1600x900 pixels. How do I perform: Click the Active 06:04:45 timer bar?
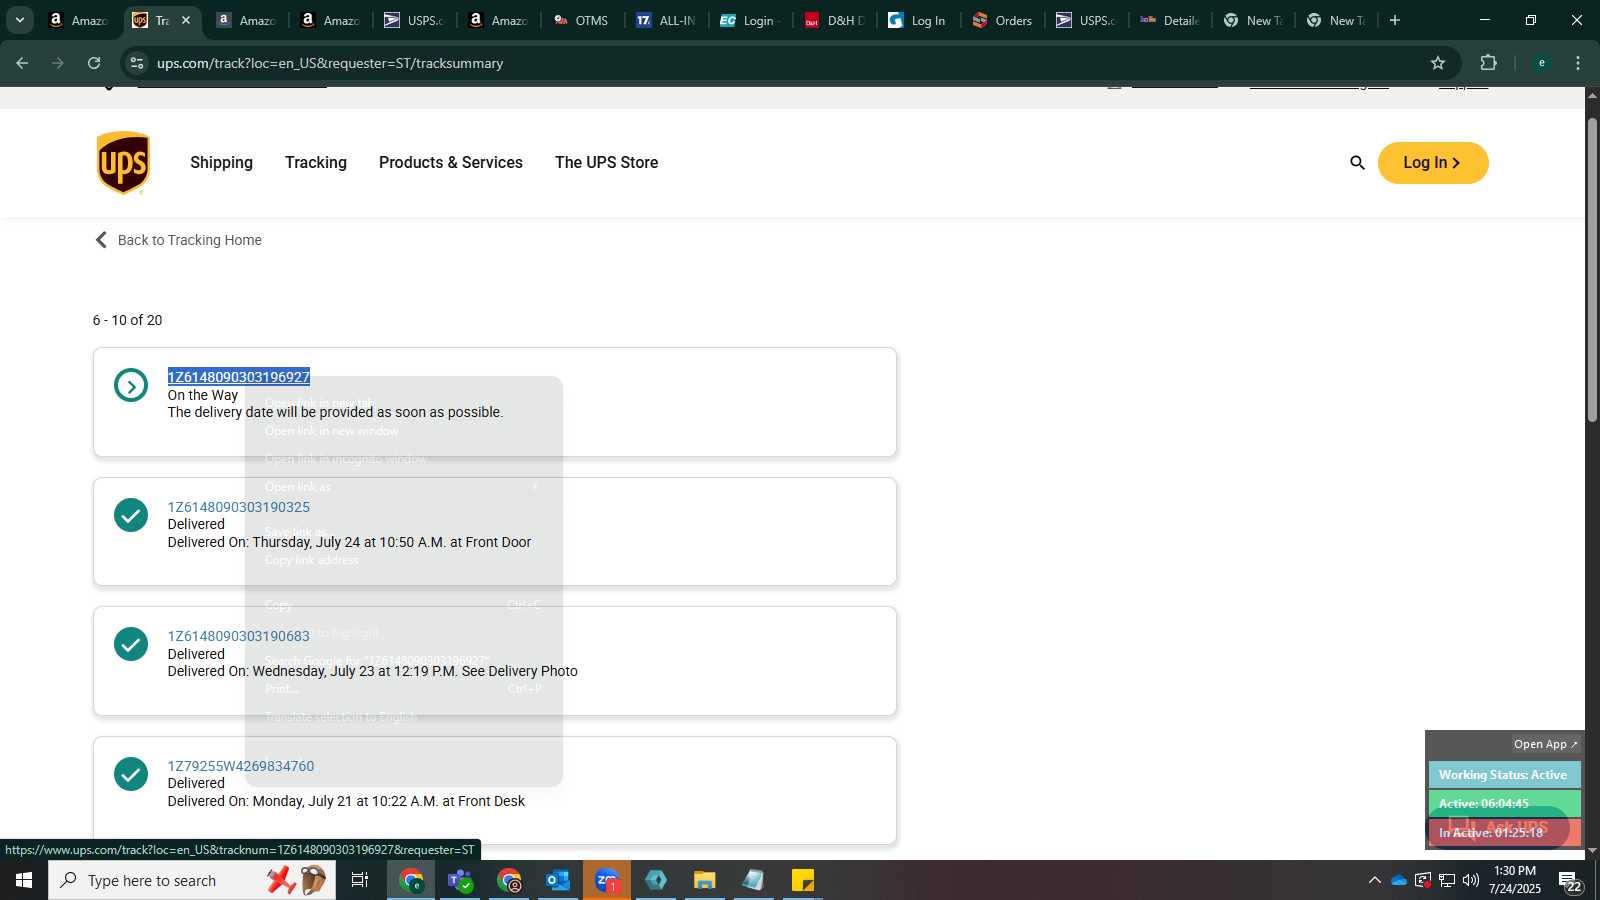point(1504,803)
